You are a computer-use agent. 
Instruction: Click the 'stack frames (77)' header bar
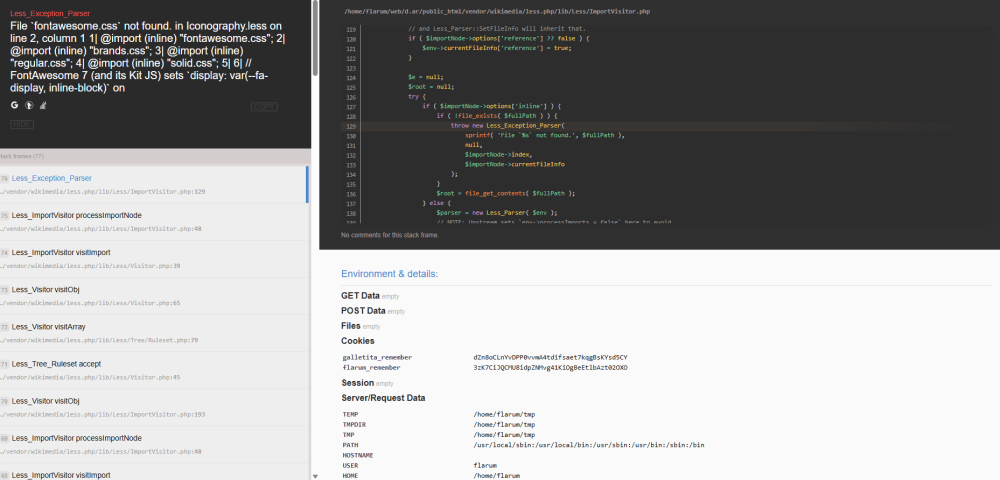(x=155, y=156)
